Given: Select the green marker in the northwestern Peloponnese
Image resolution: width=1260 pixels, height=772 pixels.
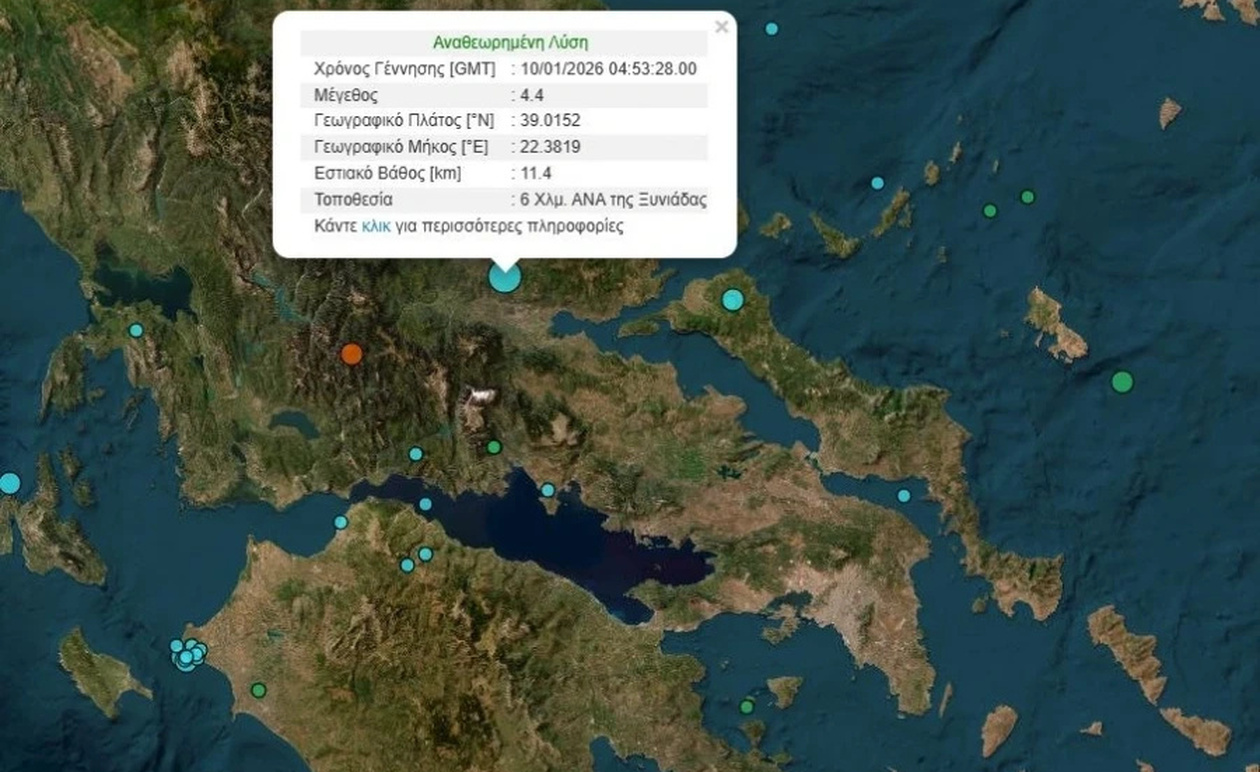Looking at the screenshot, I should pos(259,690).
